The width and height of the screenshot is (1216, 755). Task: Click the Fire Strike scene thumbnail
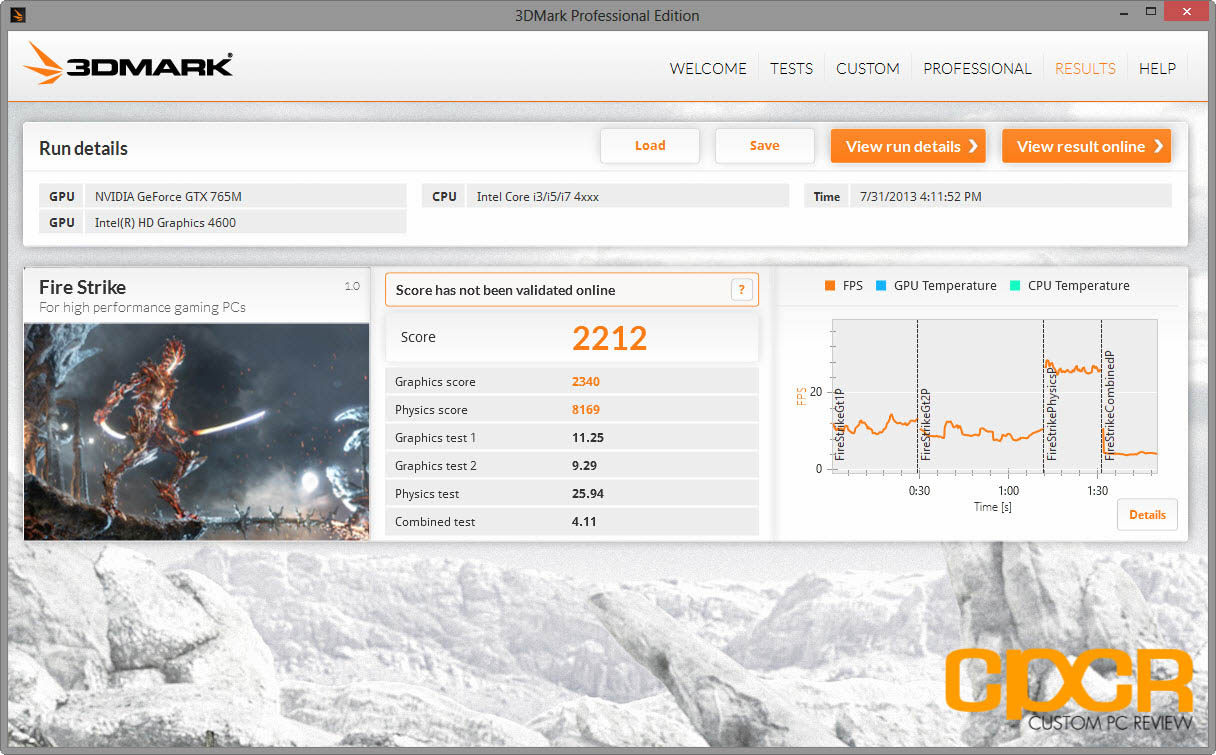[x=197, y=431]
